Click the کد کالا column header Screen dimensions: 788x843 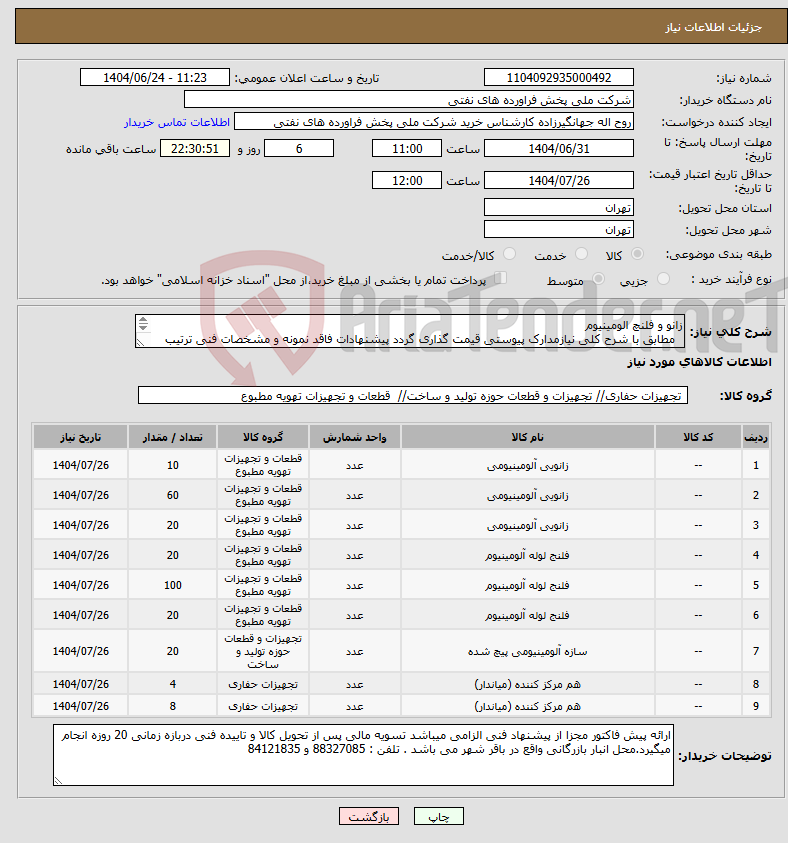coord(698,437)
